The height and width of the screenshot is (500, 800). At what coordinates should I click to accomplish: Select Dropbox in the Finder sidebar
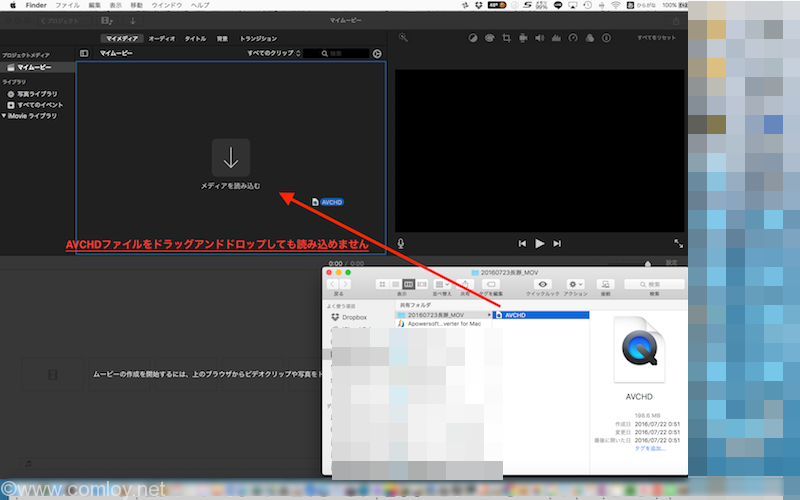349,317
